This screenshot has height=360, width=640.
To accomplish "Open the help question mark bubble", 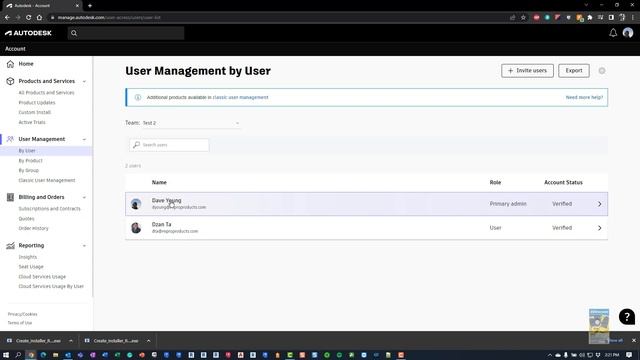I will click(x=627, y=317).
